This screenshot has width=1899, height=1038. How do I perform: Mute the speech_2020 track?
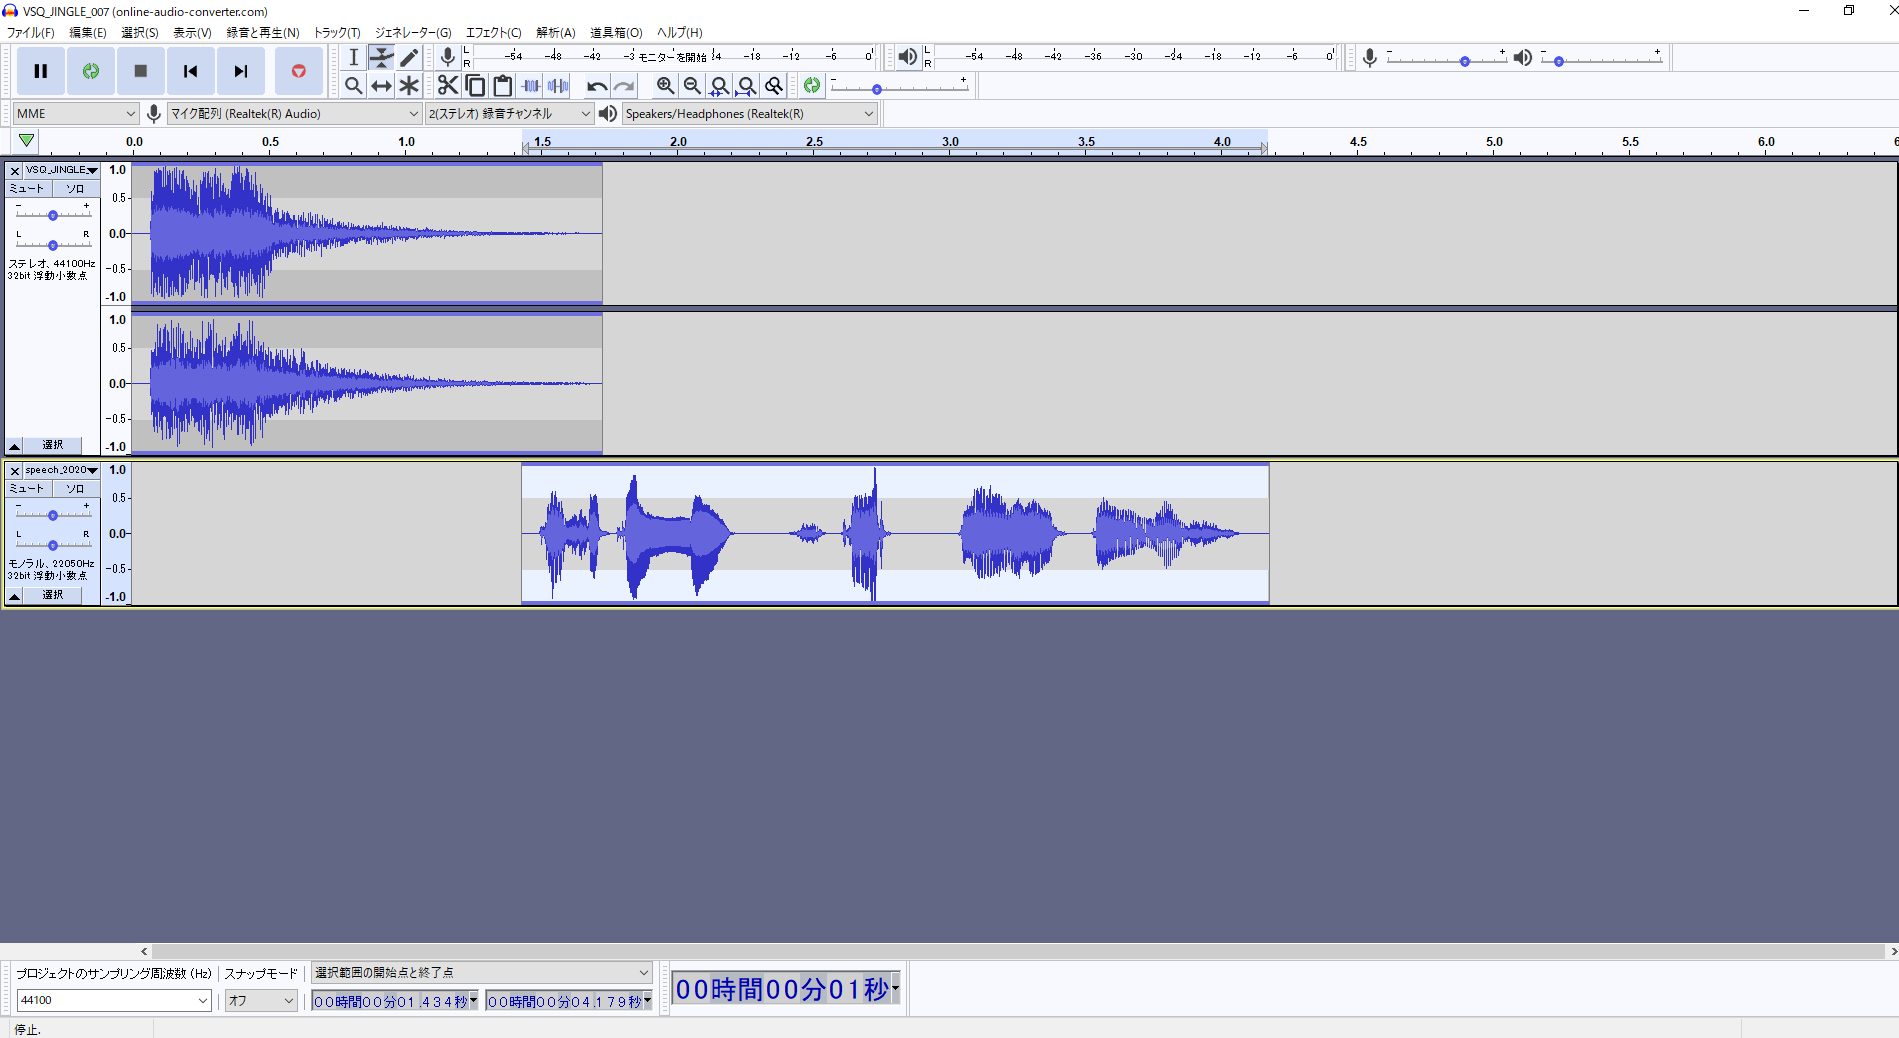[x=28, y=488]
